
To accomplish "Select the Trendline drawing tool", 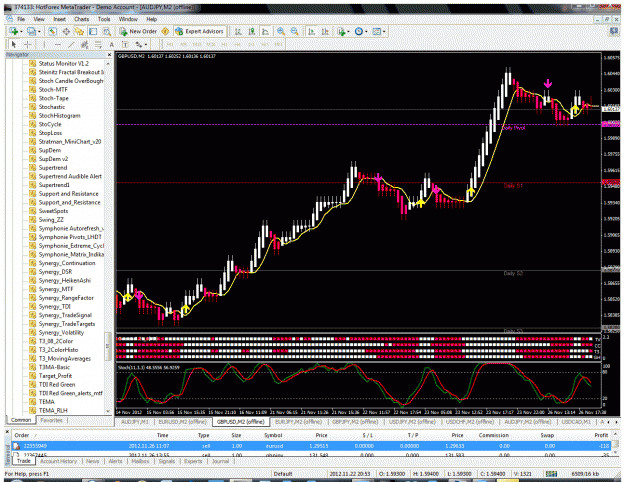I will point(71,44).
